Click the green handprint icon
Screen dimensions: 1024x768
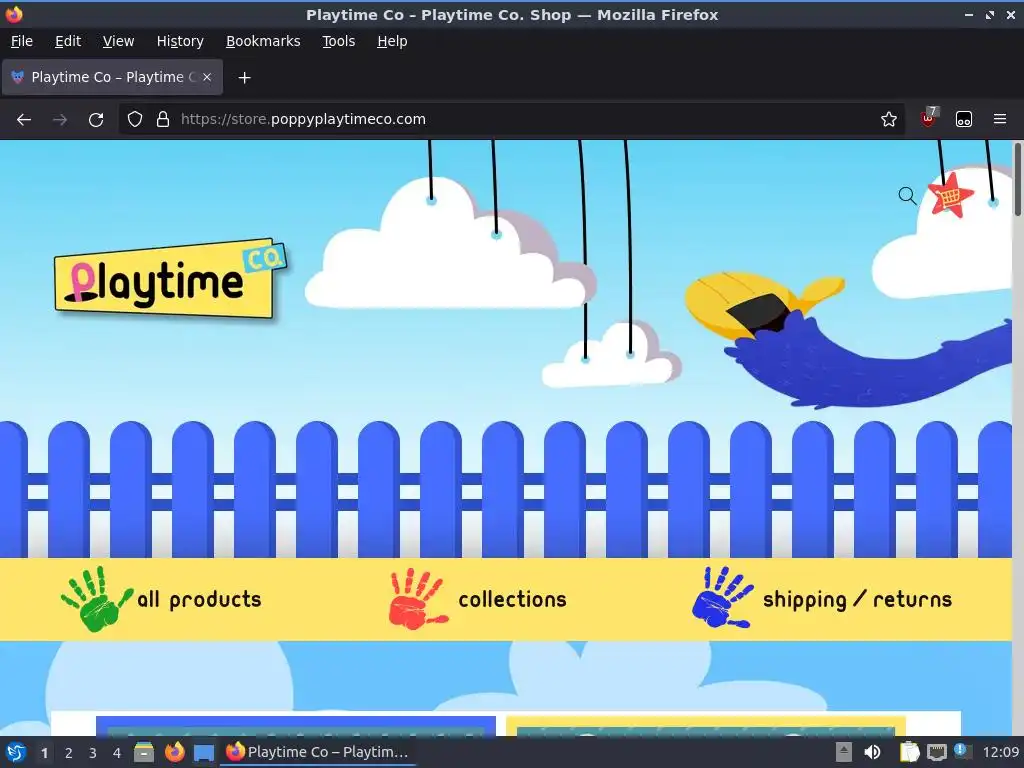(97, 598)
